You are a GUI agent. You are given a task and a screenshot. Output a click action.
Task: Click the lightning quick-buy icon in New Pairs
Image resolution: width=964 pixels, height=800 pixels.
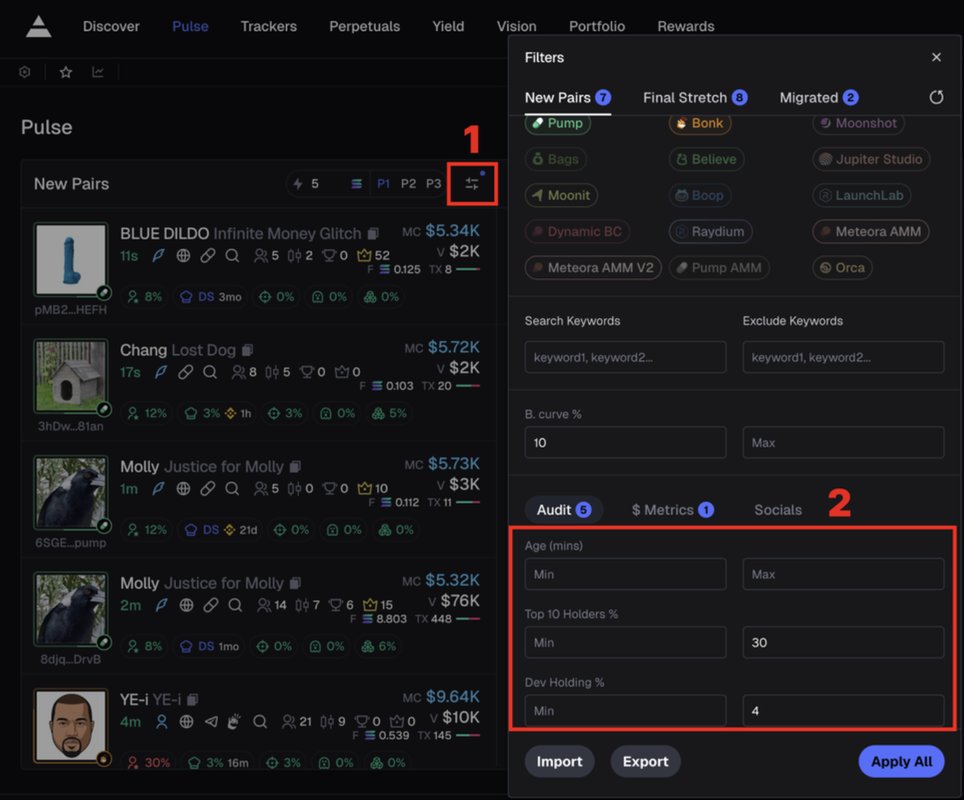[298, 184]
